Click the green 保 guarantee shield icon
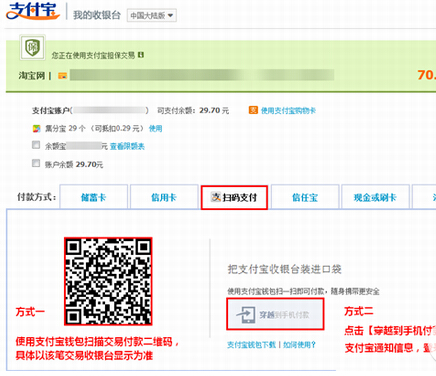 click(32, 48)
